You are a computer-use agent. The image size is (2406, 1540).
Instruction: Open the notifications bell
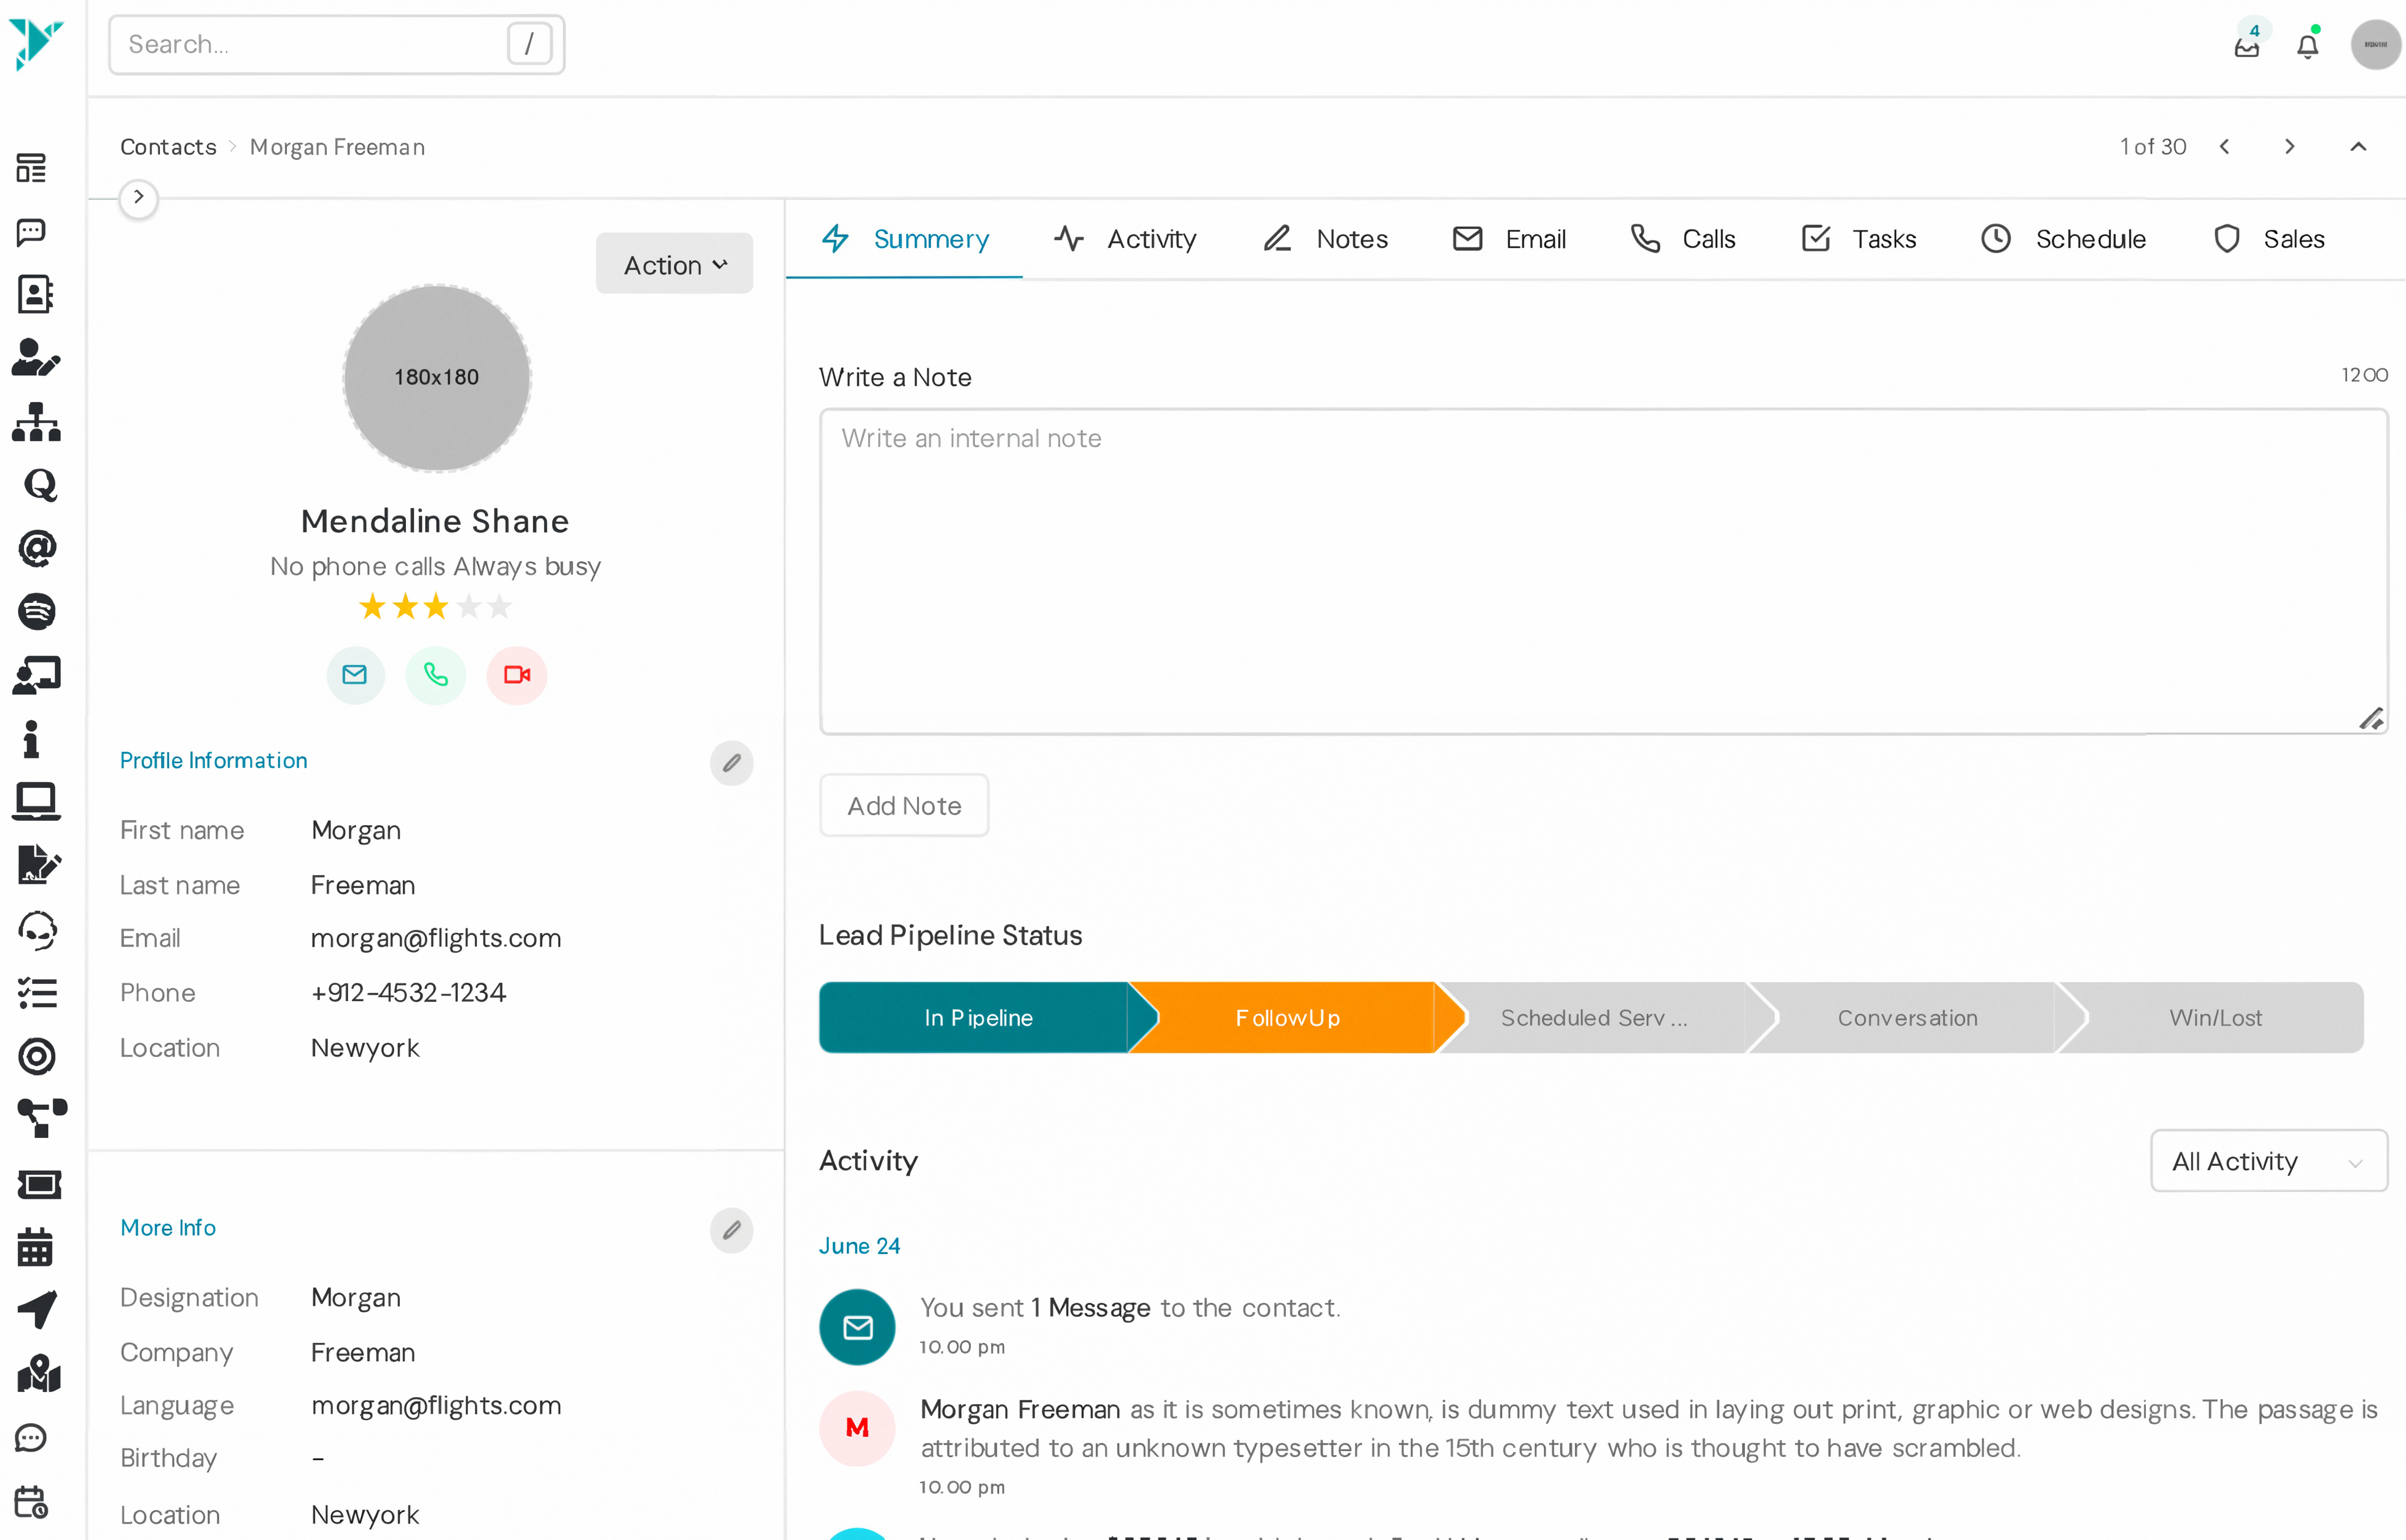(x=2307, y=45)
